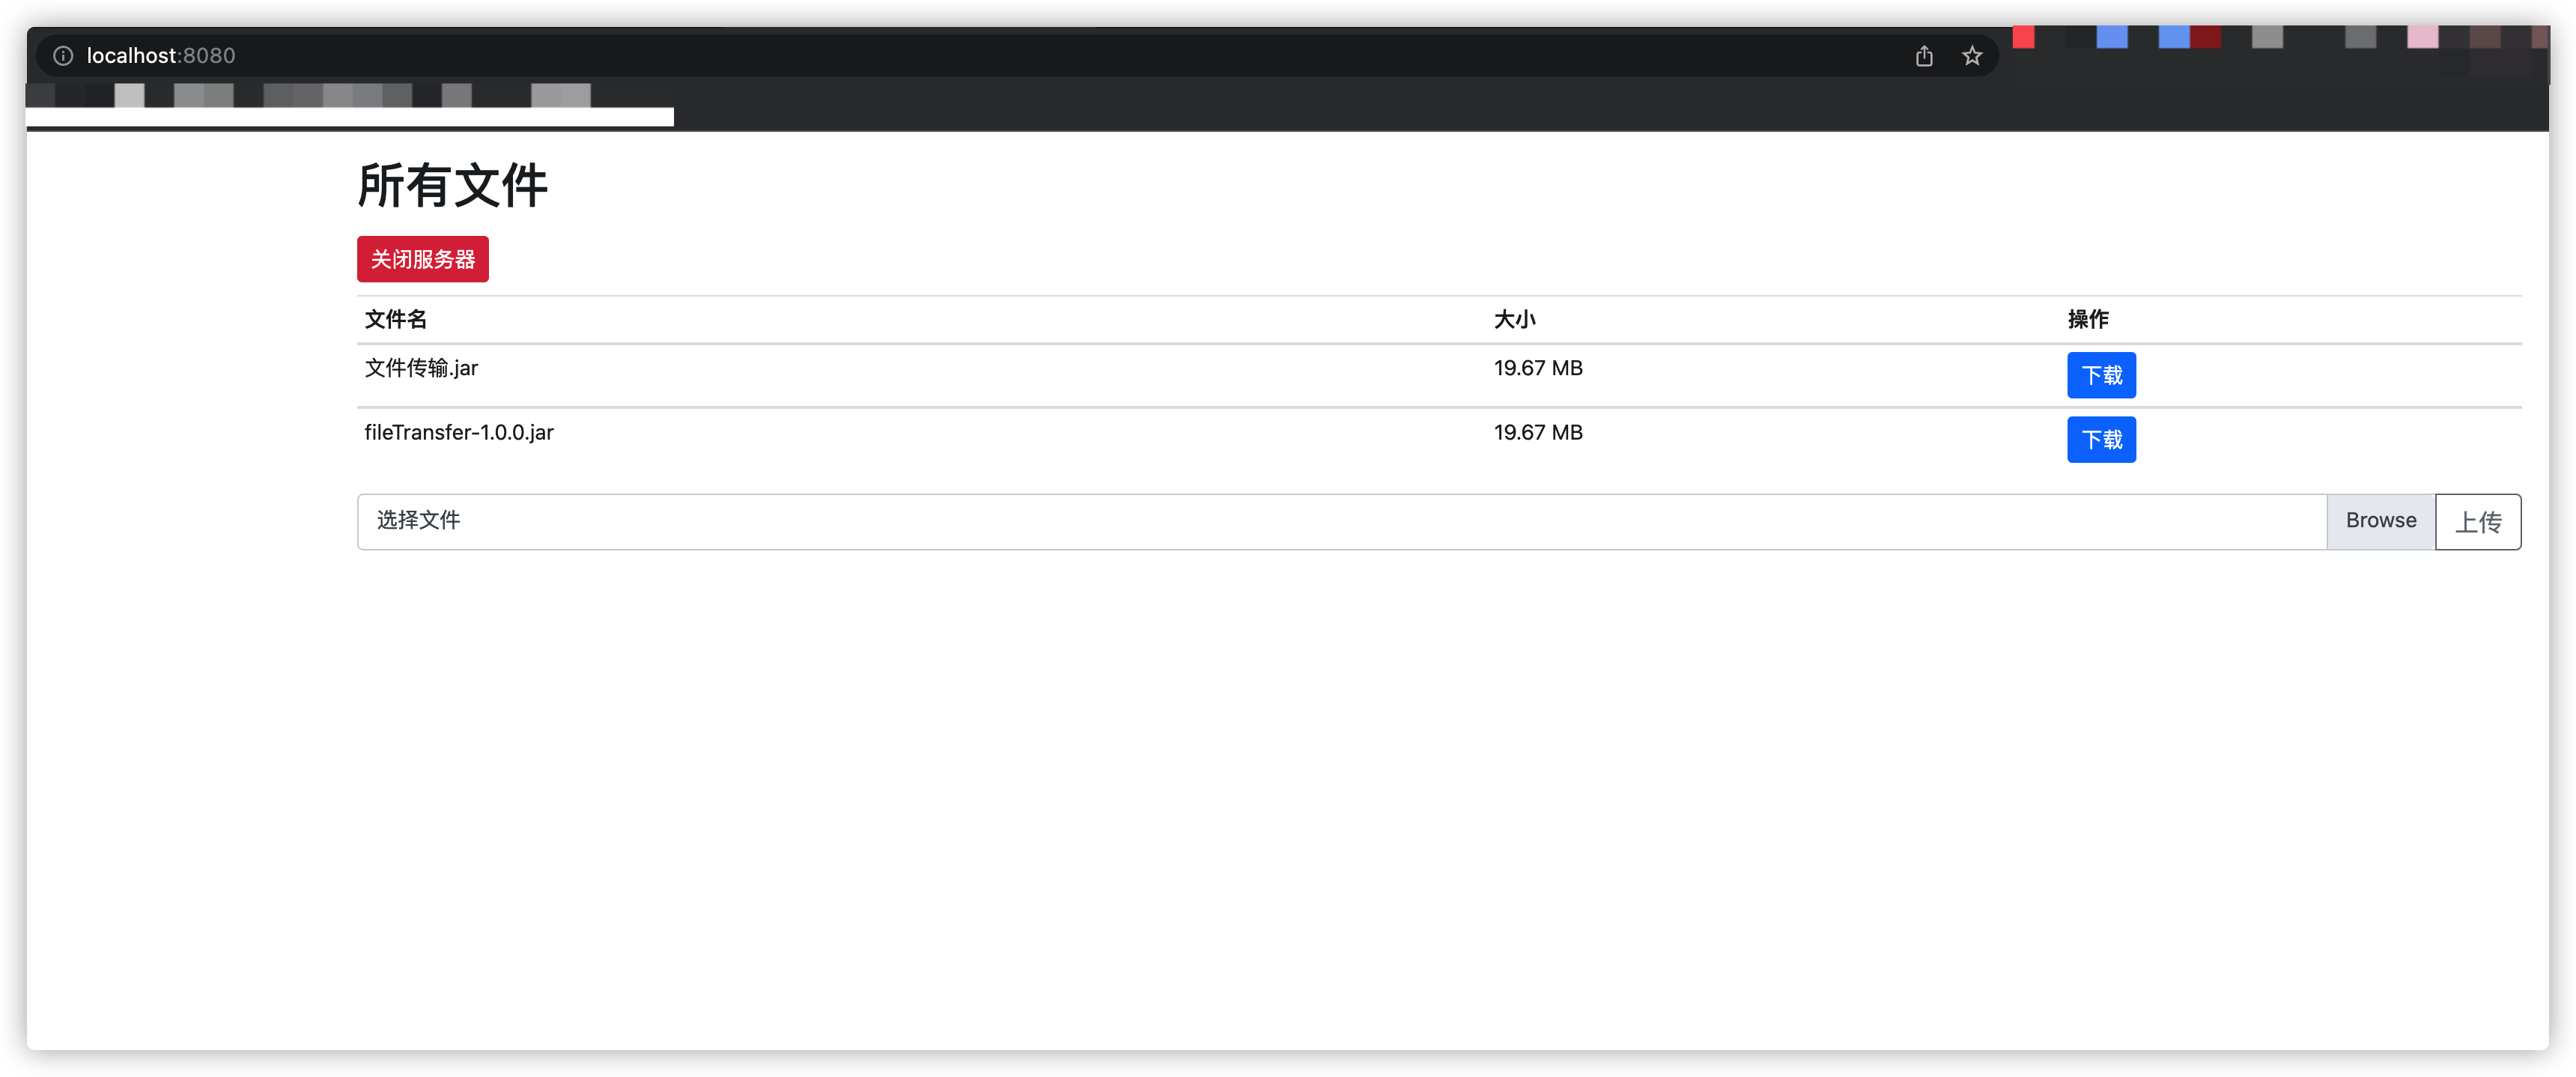Click the 19.67 MB size of 文件传输.jar
This screenshot has height=1077, width=2576.
(1537, 368)
